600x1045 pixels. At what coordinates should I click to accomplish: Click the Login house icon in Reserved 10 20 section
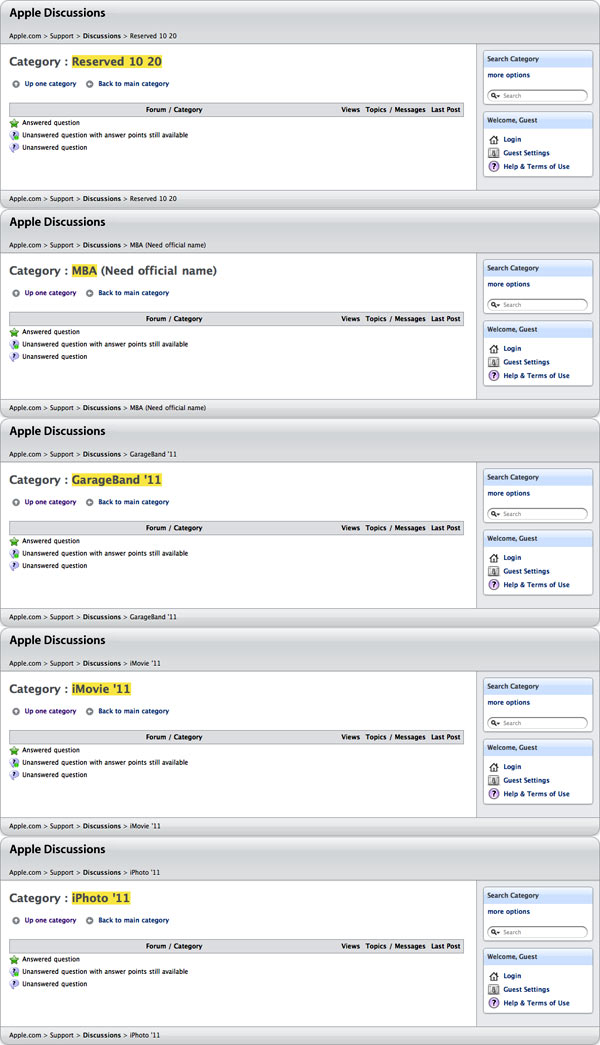click(494, 140)
